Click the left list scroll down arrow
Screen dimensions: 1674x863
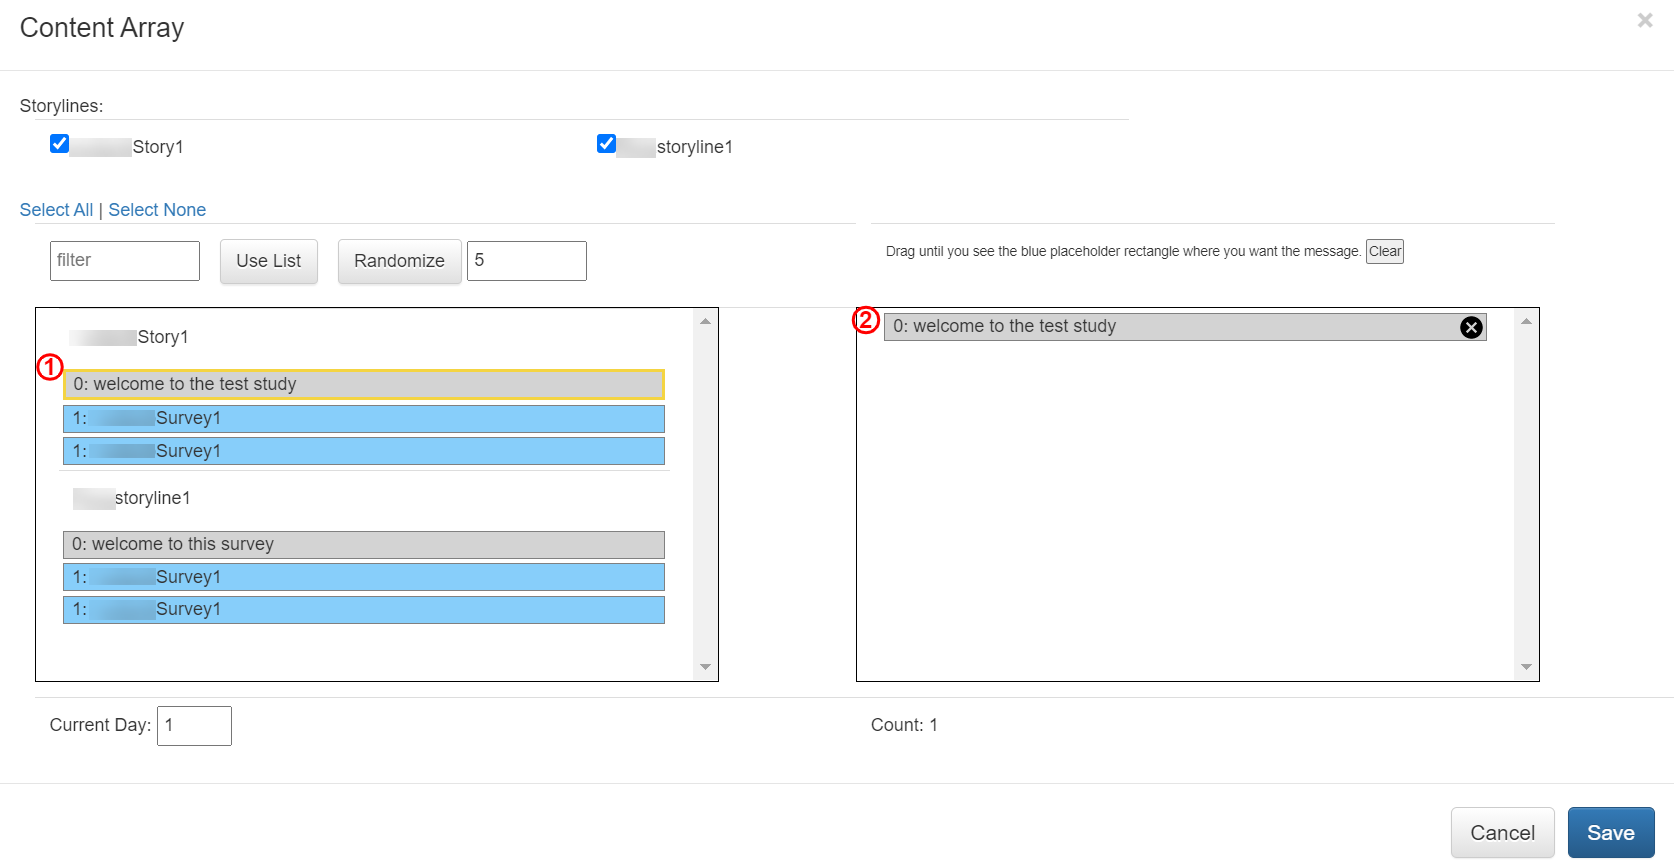(x=706, y=667)
